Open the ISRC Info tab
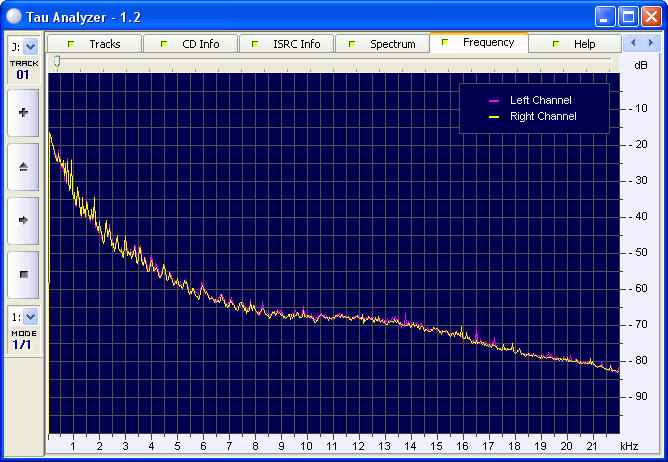Screen dimensions: 668x462 tap(286, 44)
